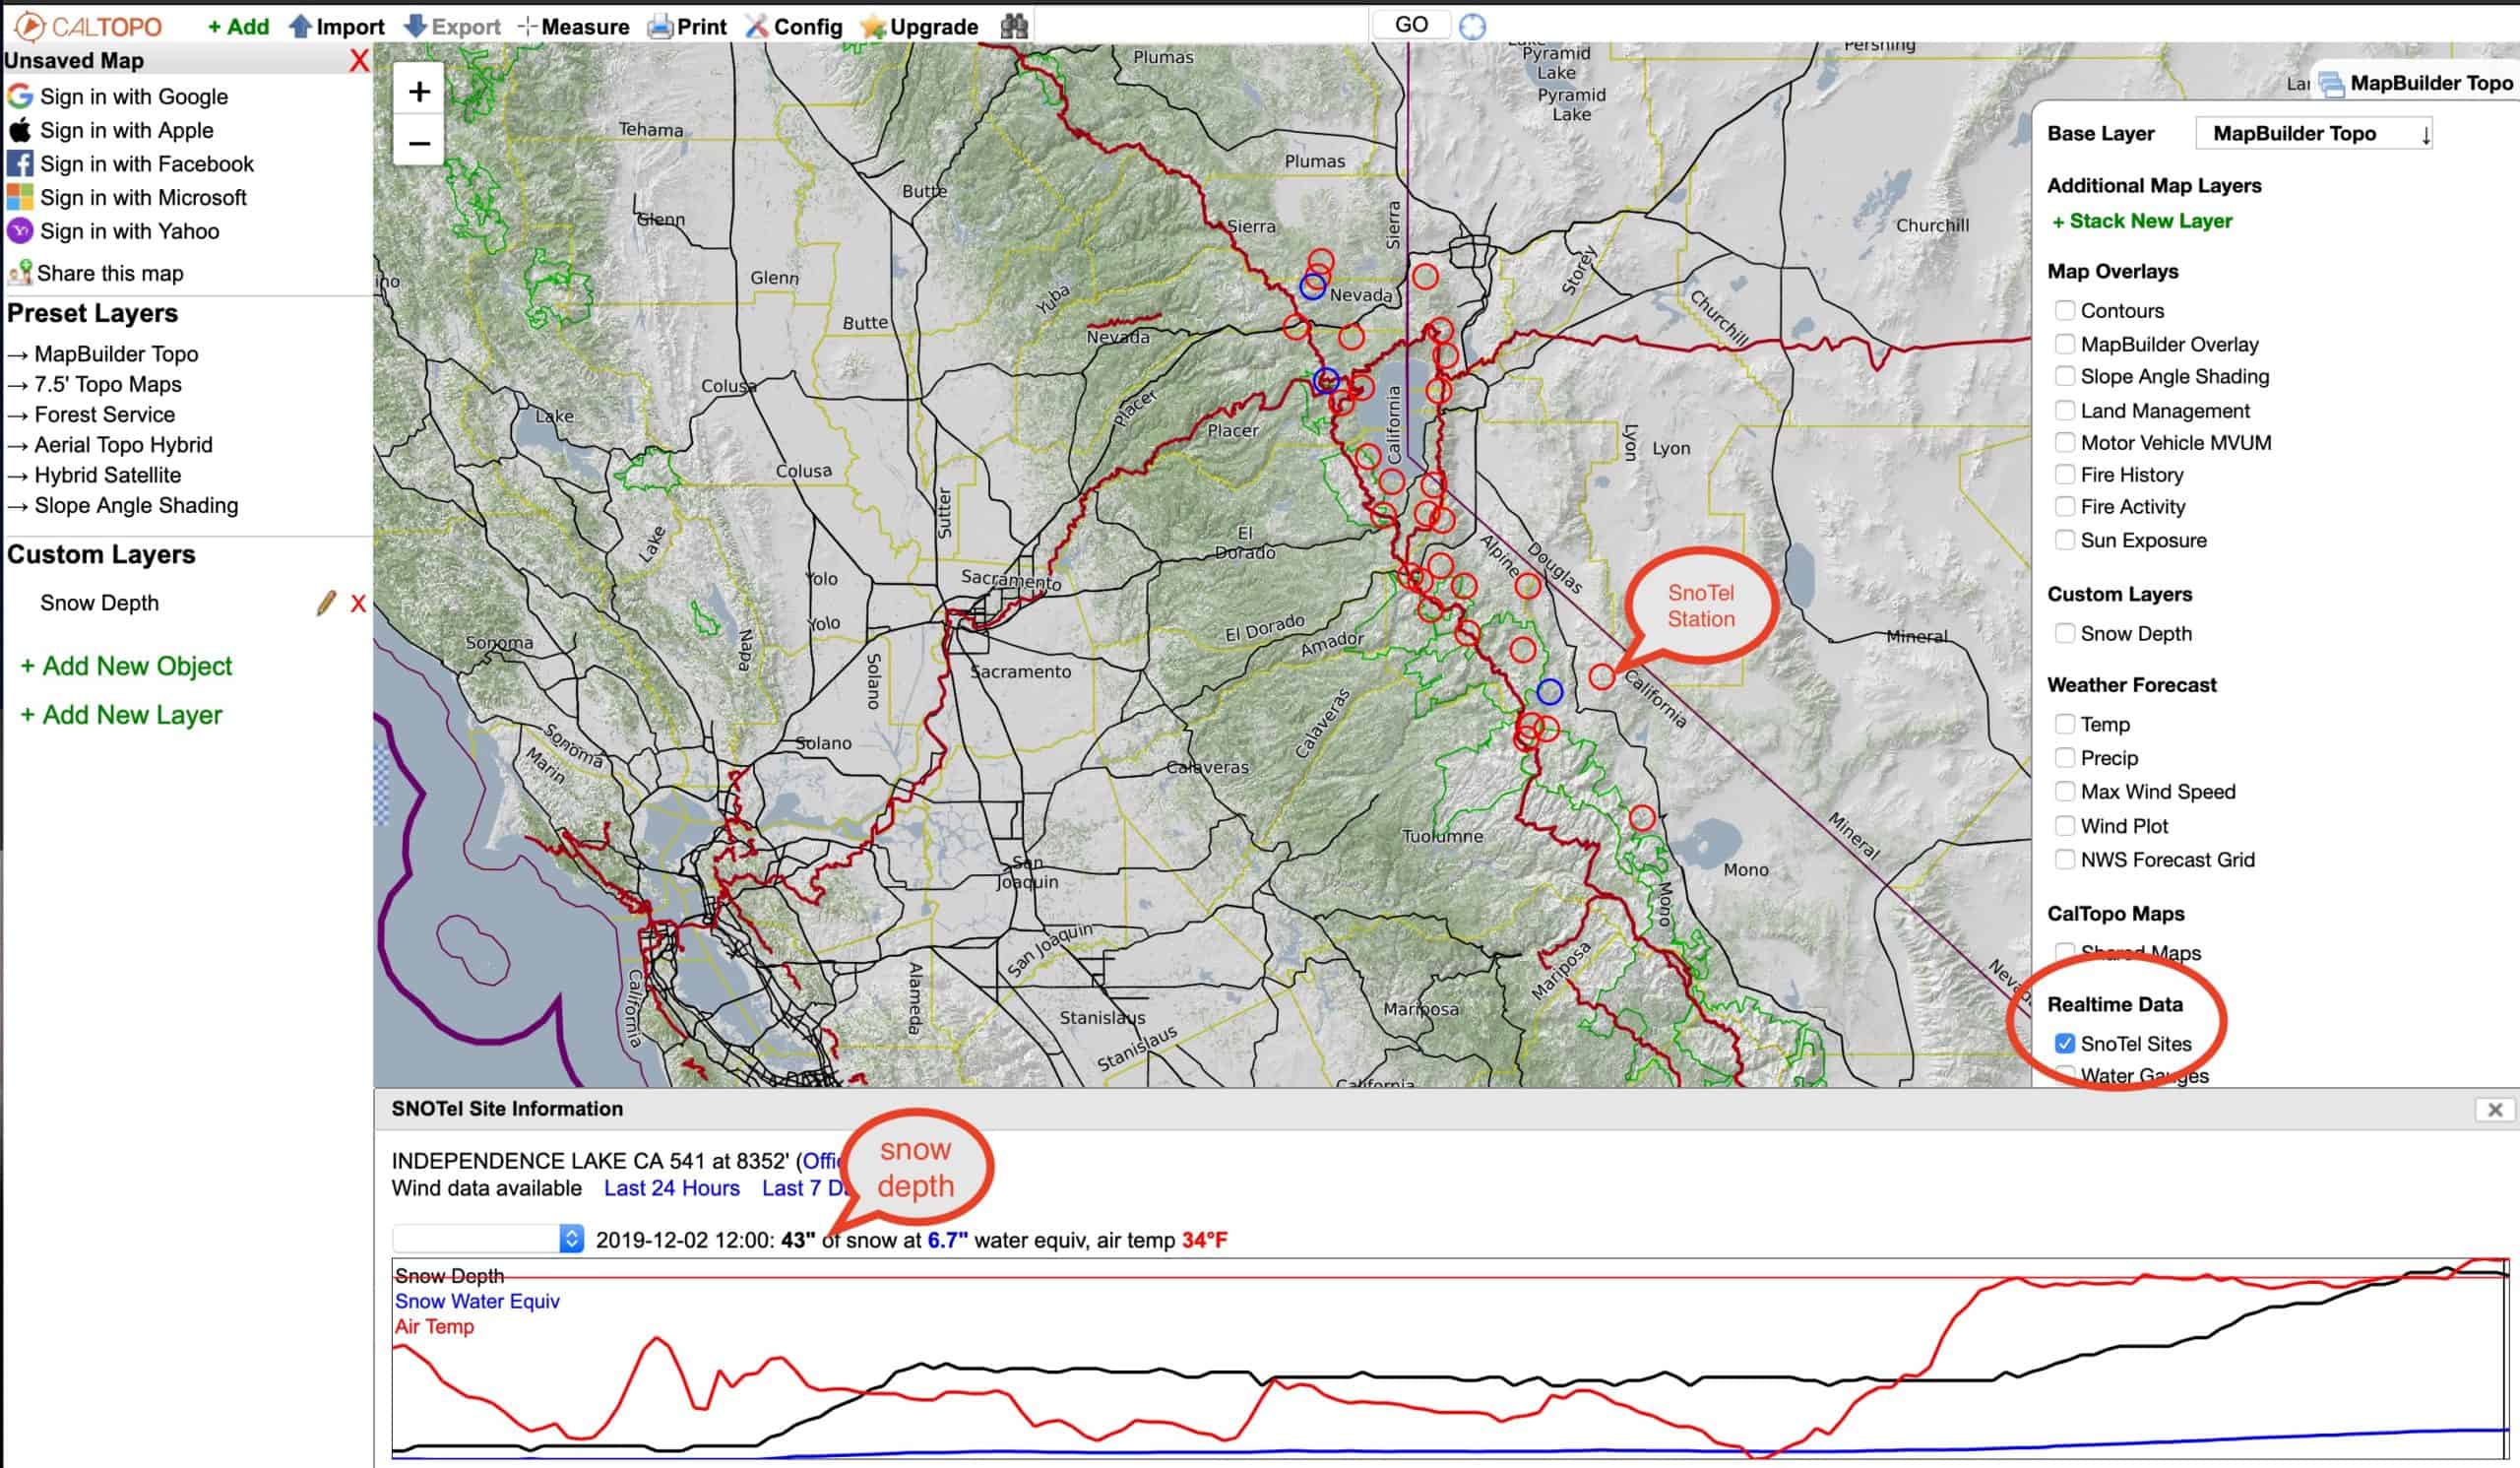Check the Fire History overlay box
This screenshot has width=2520, height=1468.
click(2064, 475)
